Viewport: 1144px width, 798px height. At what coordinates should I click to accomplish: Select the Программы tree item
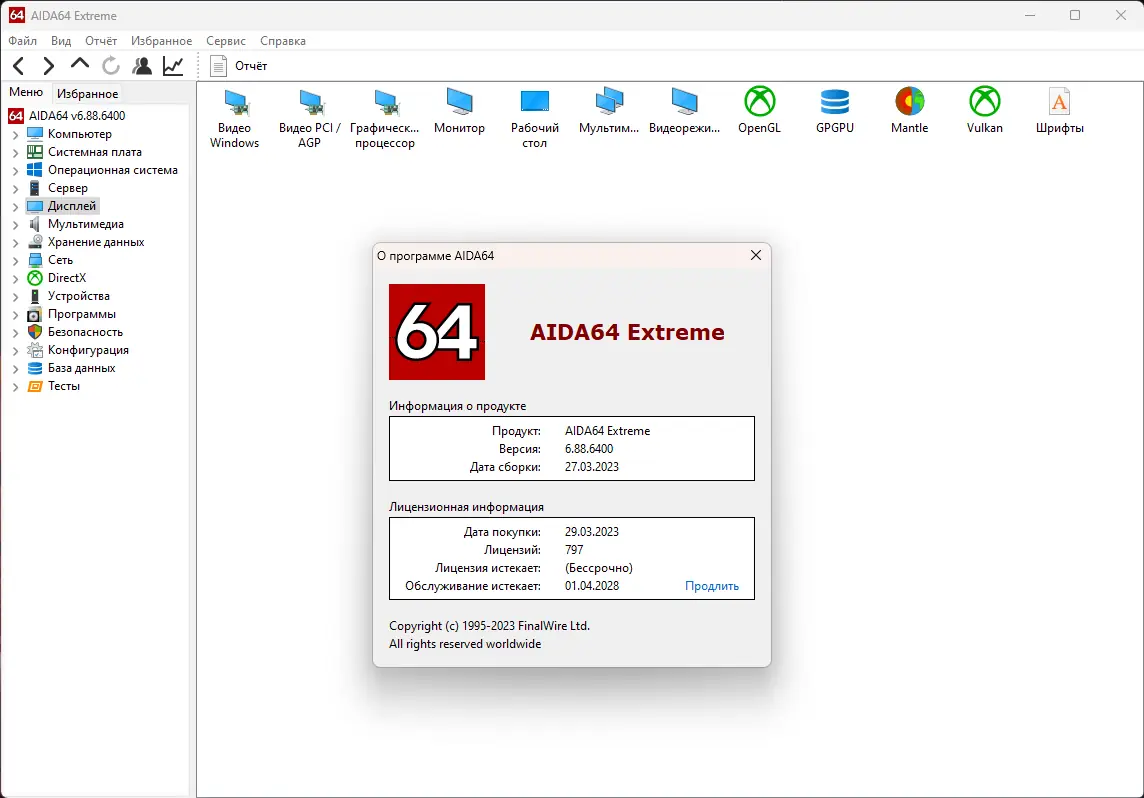tap(82, 314)
